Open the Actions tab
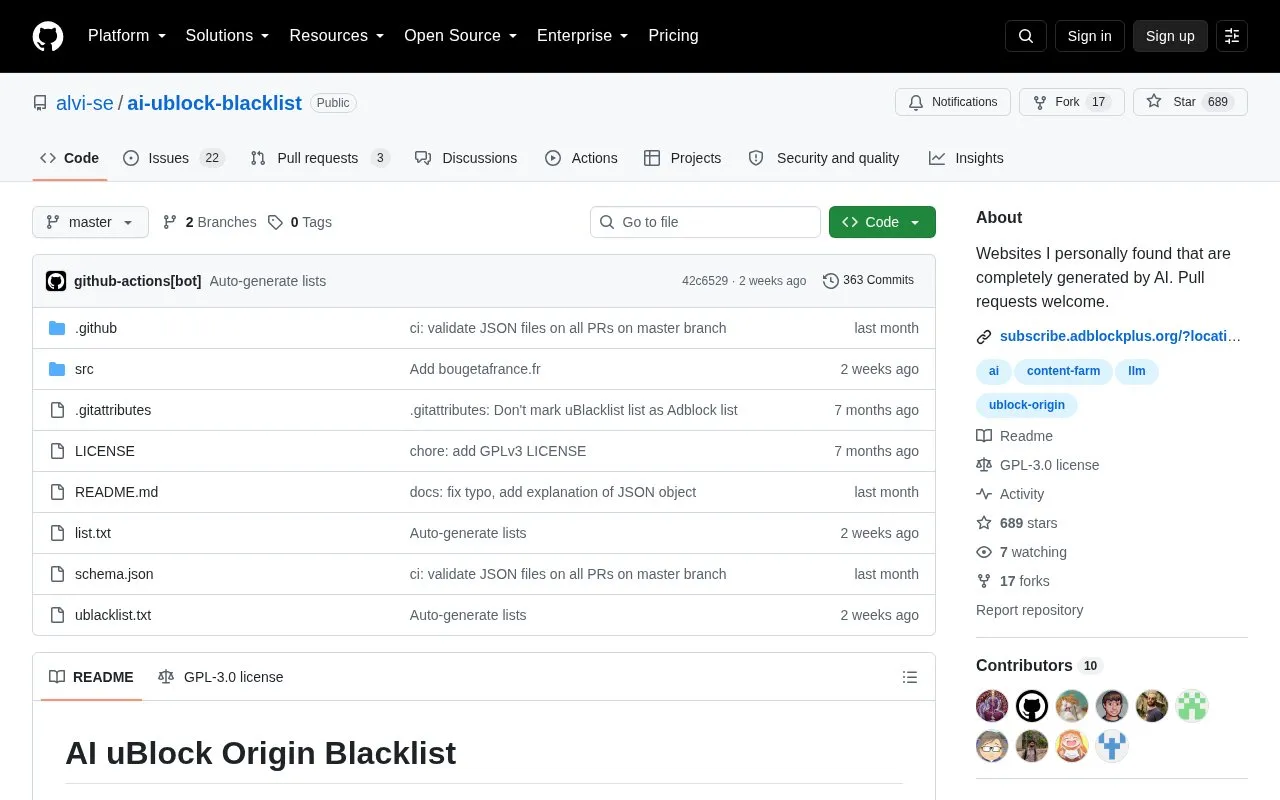Screen dimensions: 1280x800 [x=581, y=158]
